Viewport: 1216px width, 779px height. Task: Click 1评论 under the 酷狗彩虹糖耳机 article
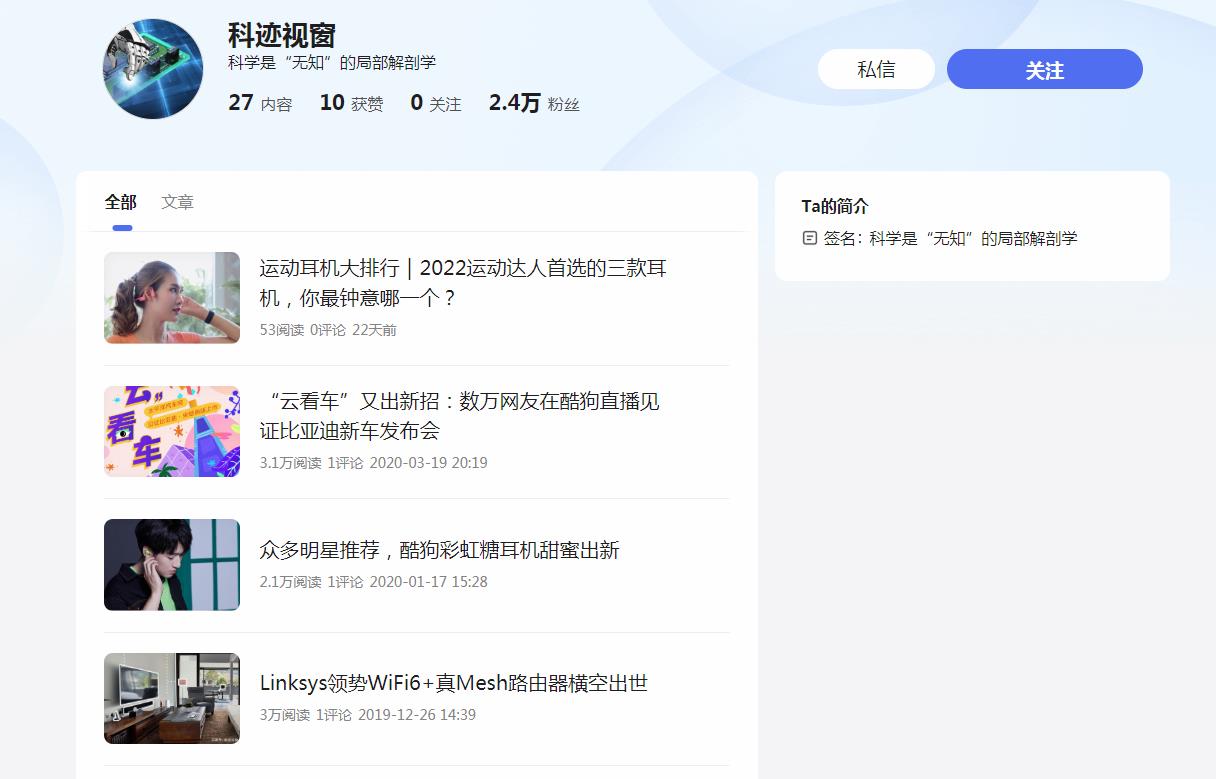coord(346,582)
